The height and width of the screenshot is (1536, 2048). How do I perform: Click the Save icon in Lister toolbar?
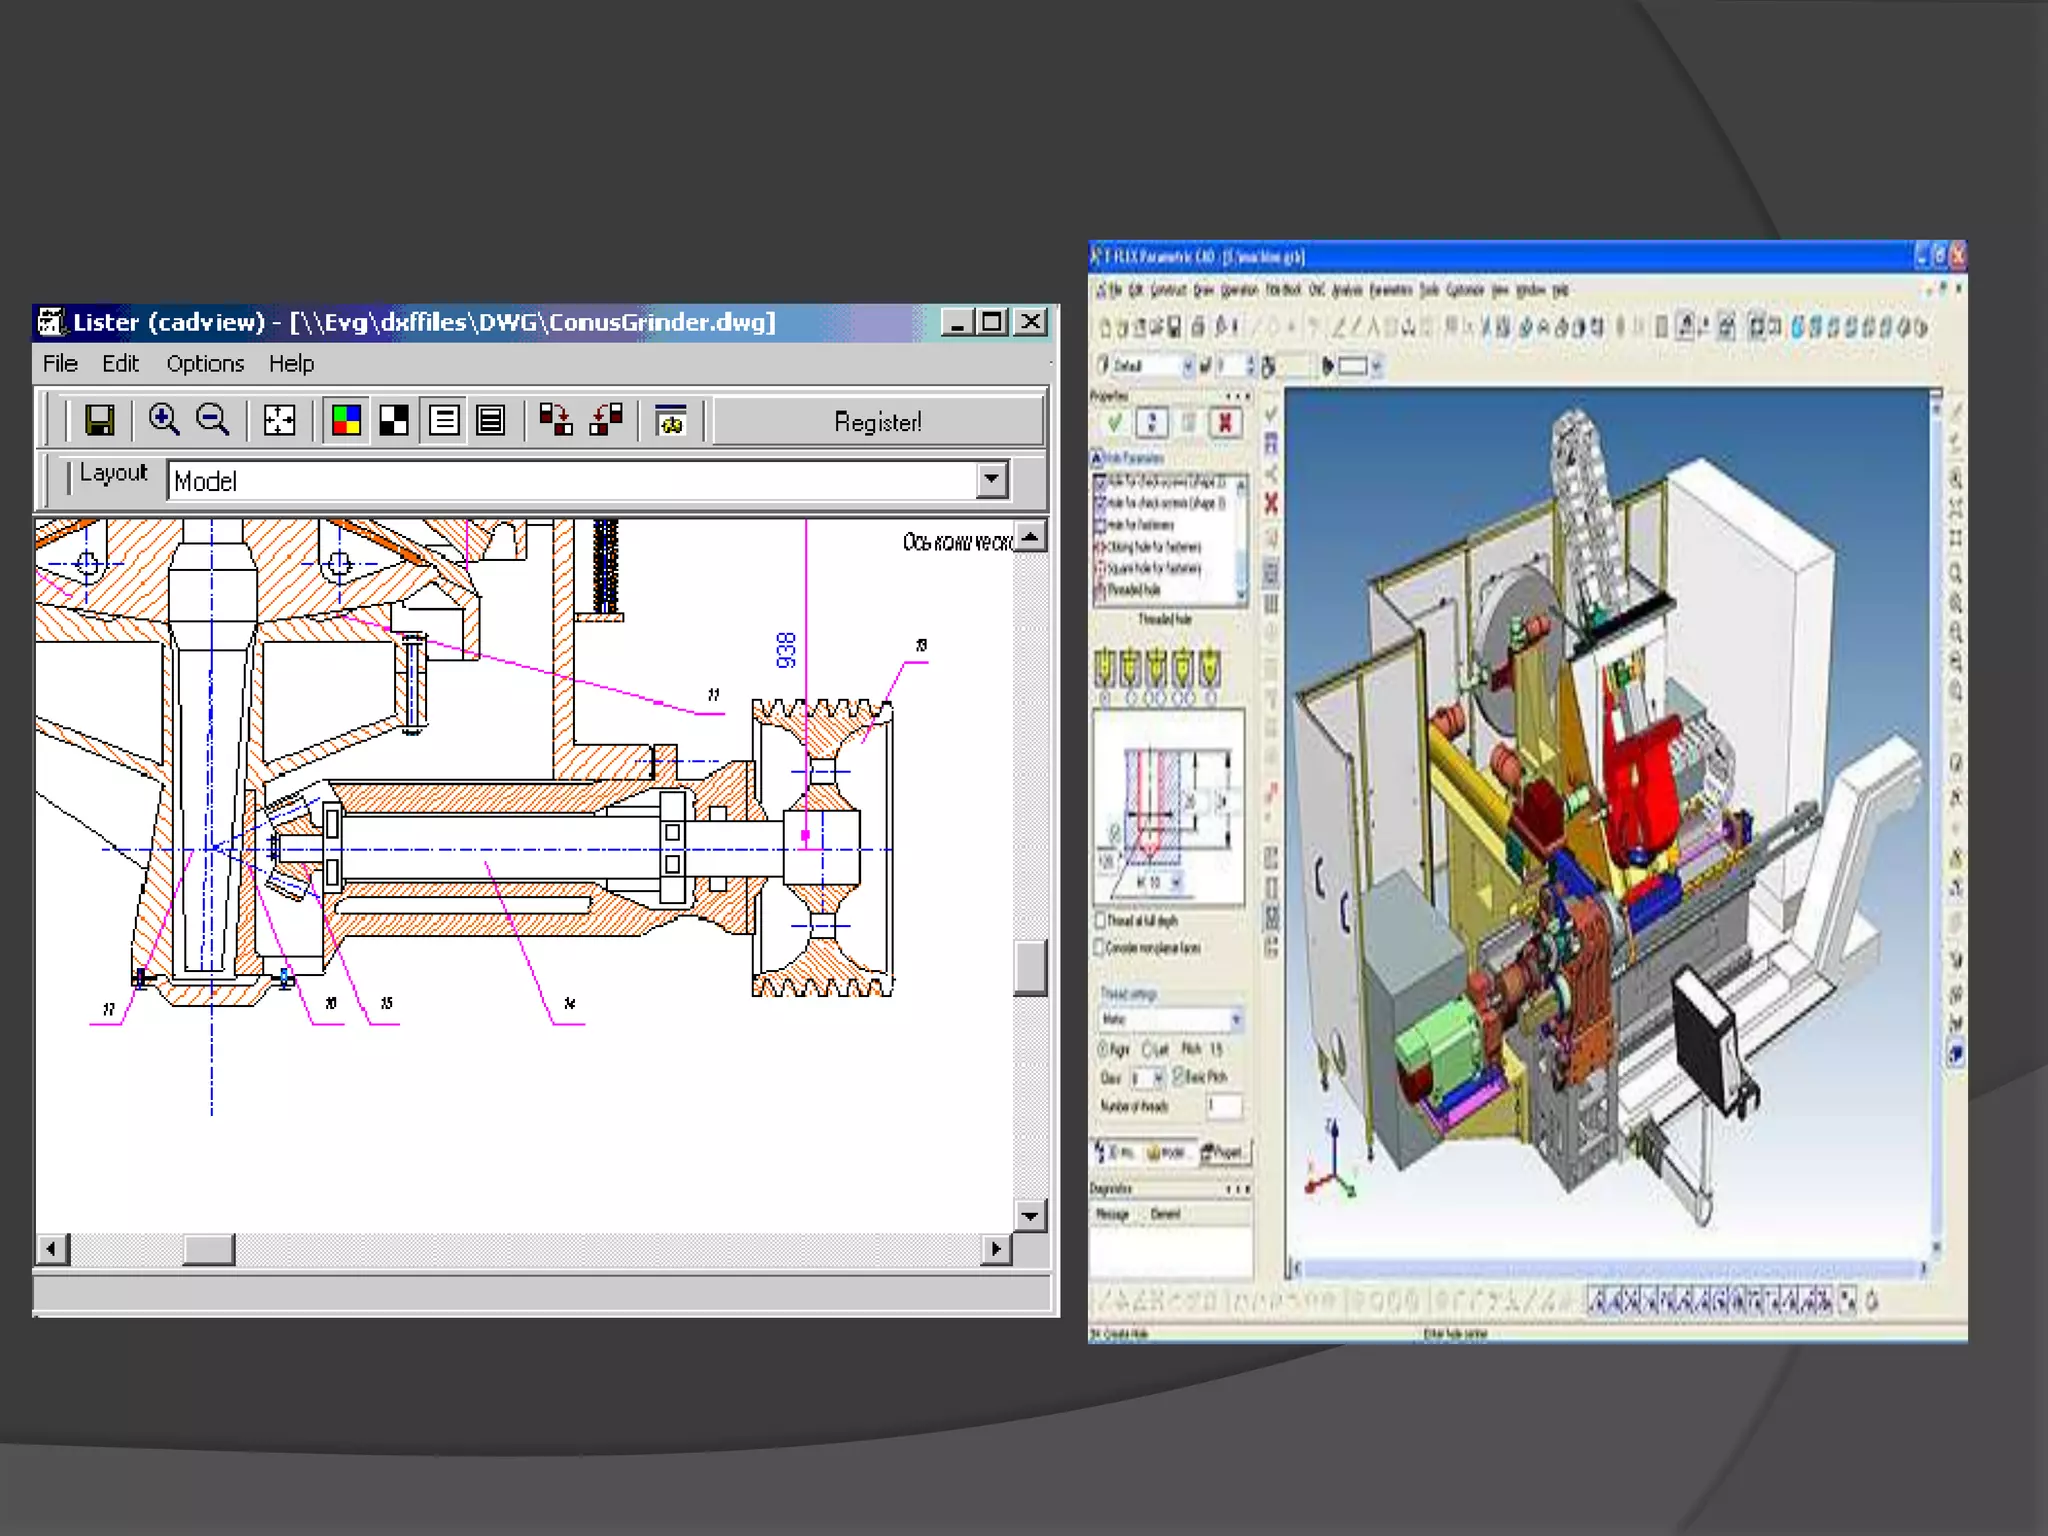[99, 421]
